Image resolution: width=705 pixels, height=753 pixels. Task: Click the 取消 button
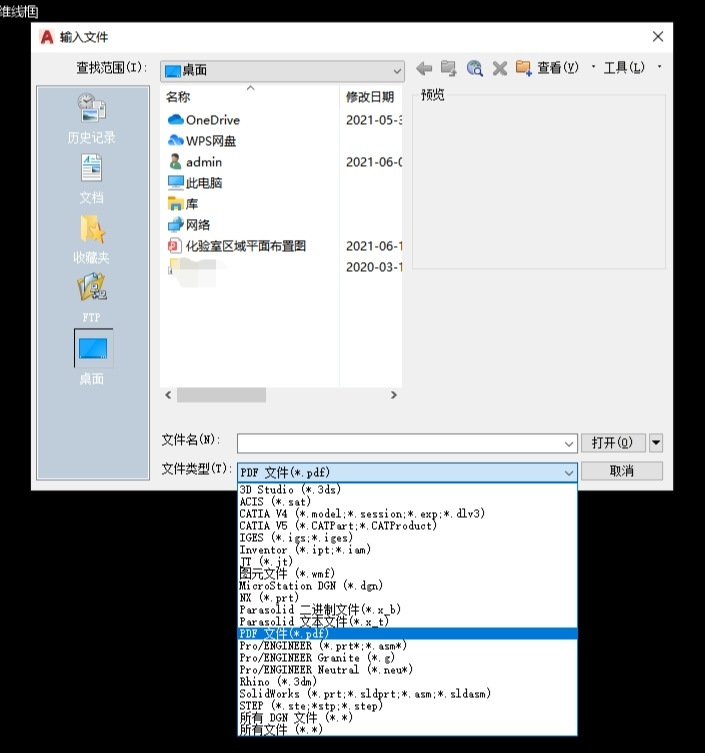click(622, 471)
